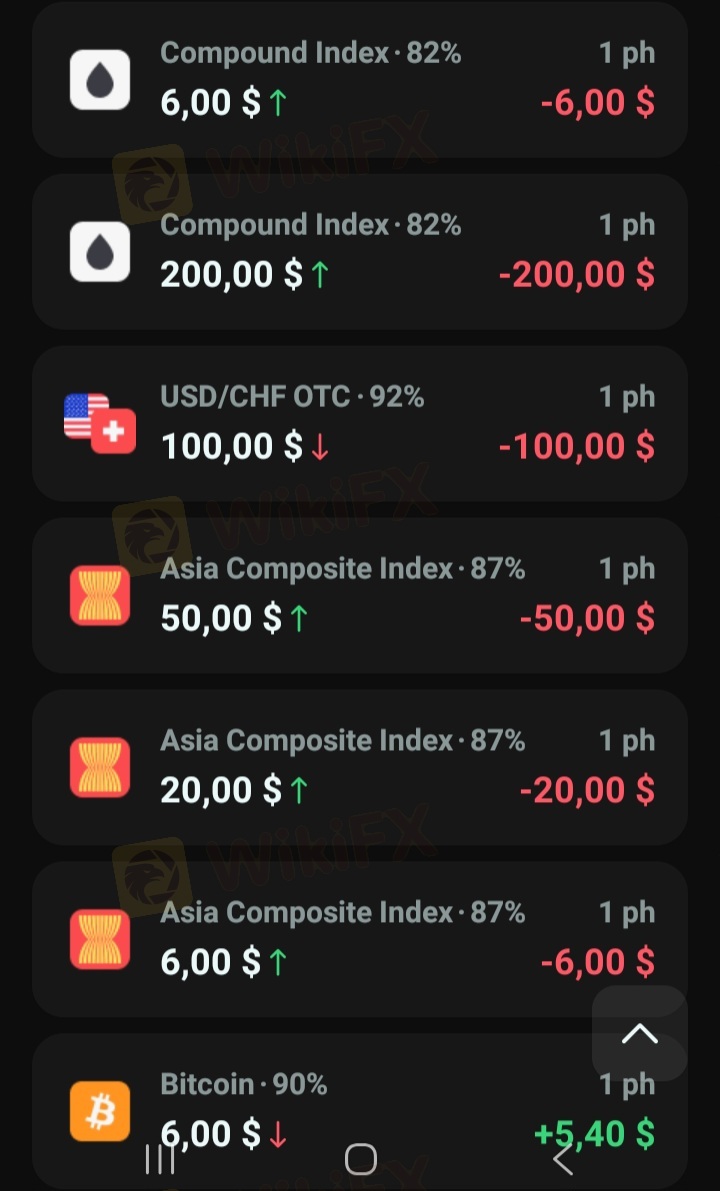Select the -200,00 $ loss amount
The width and height of the screenshot is (720, 1191).
tap(577, 274)
